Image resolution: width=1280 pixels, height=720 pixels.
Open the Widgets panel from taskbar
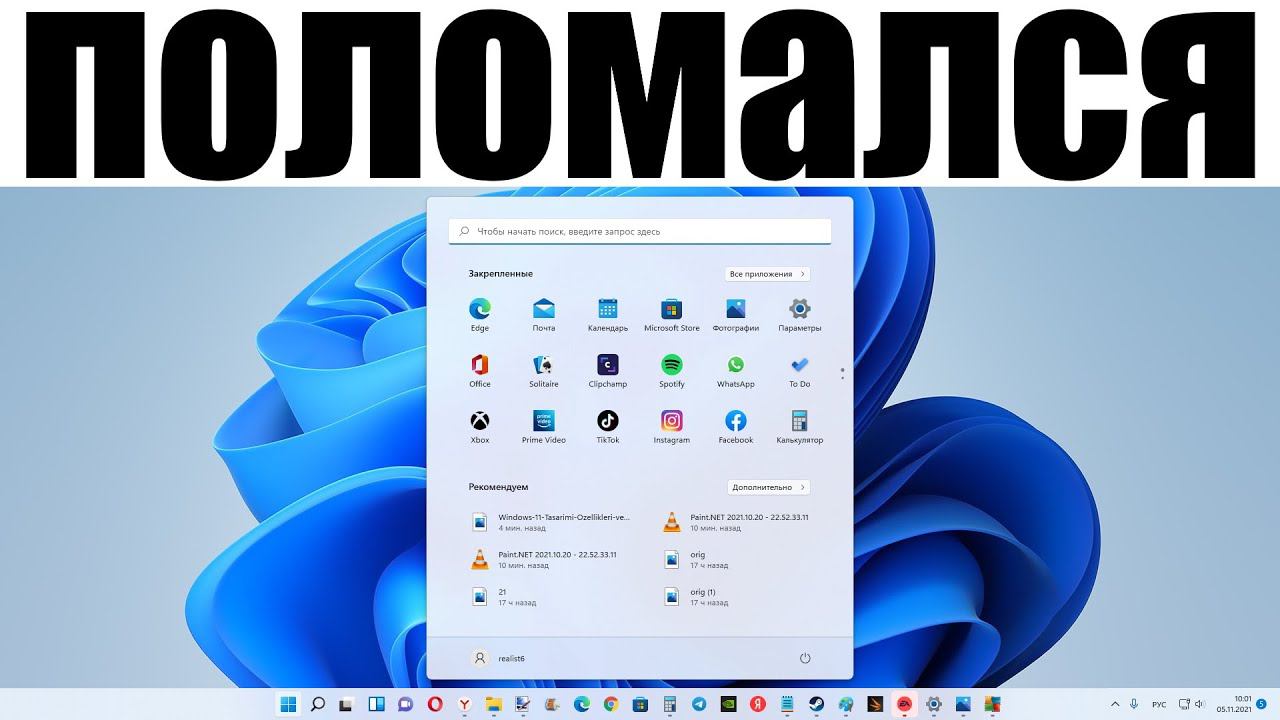click(x=376, y=704)
